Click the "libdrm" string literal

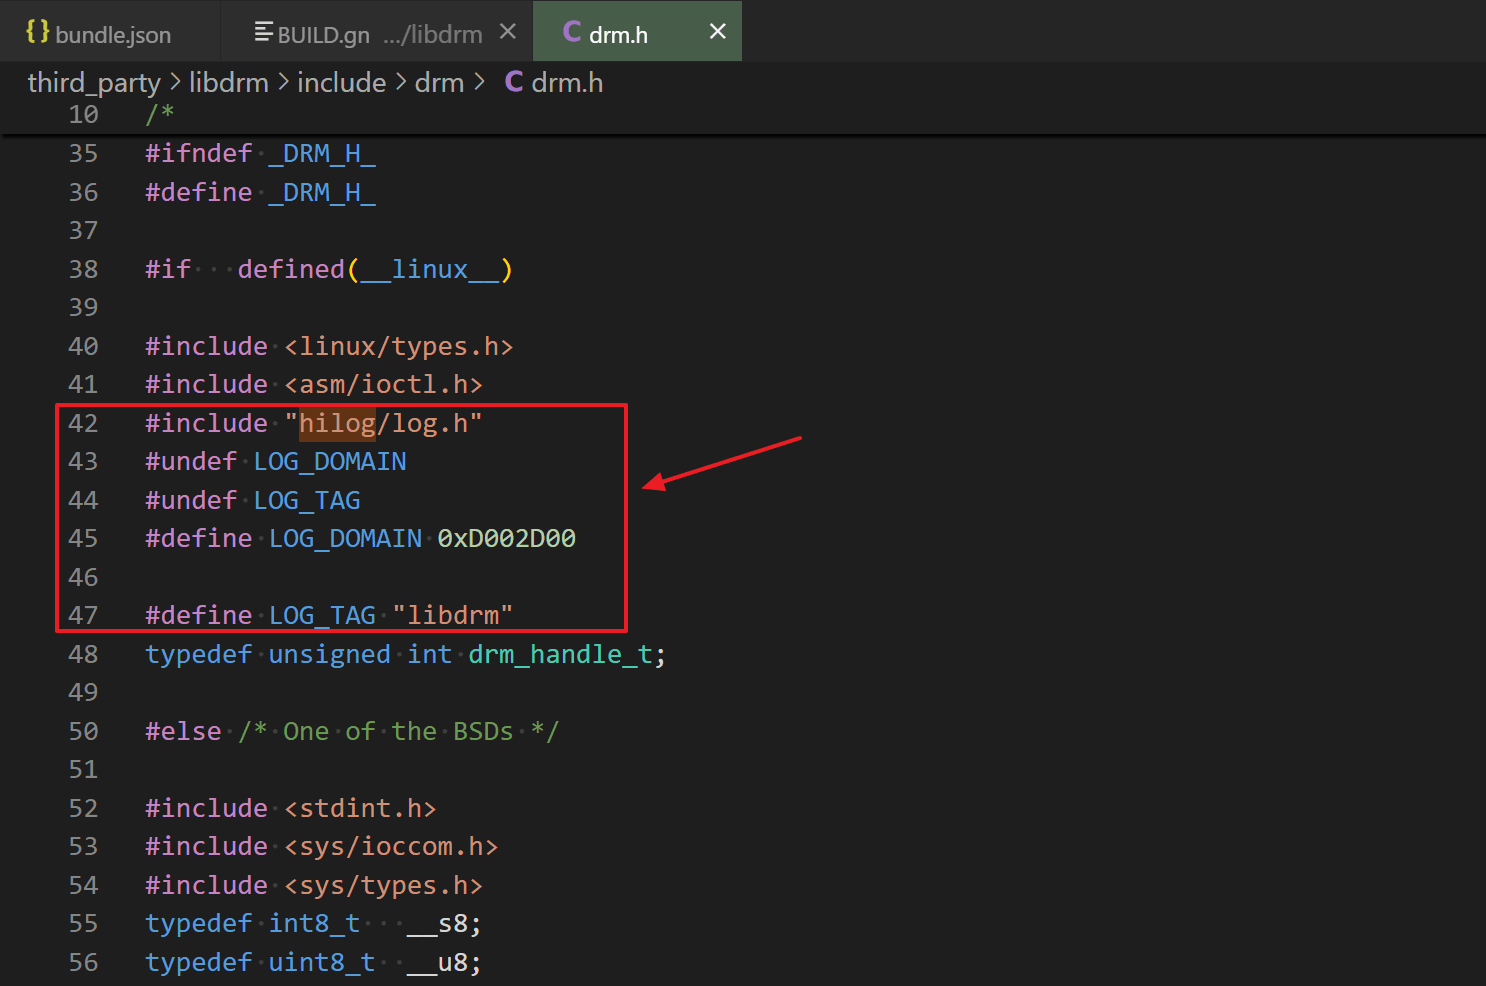point(453,616)
